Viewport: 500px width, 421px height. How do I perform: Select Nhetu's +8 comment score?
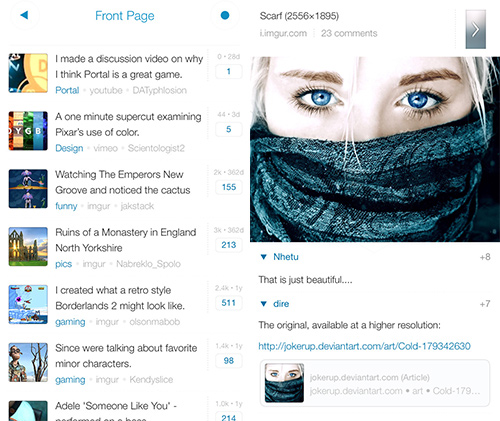[485, 257]
